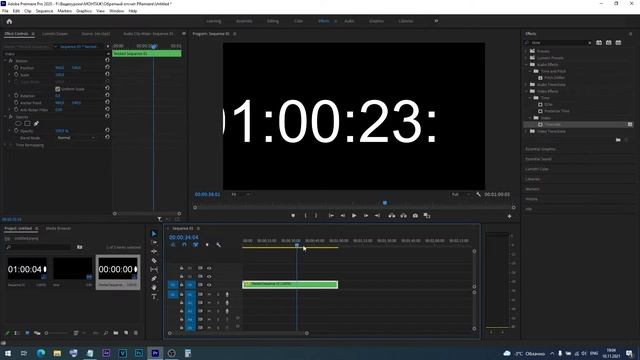The height and width of the screenshot is (360, 640).
Task: Toggle Scale animation stopwatch
Action: click(16, 75)
